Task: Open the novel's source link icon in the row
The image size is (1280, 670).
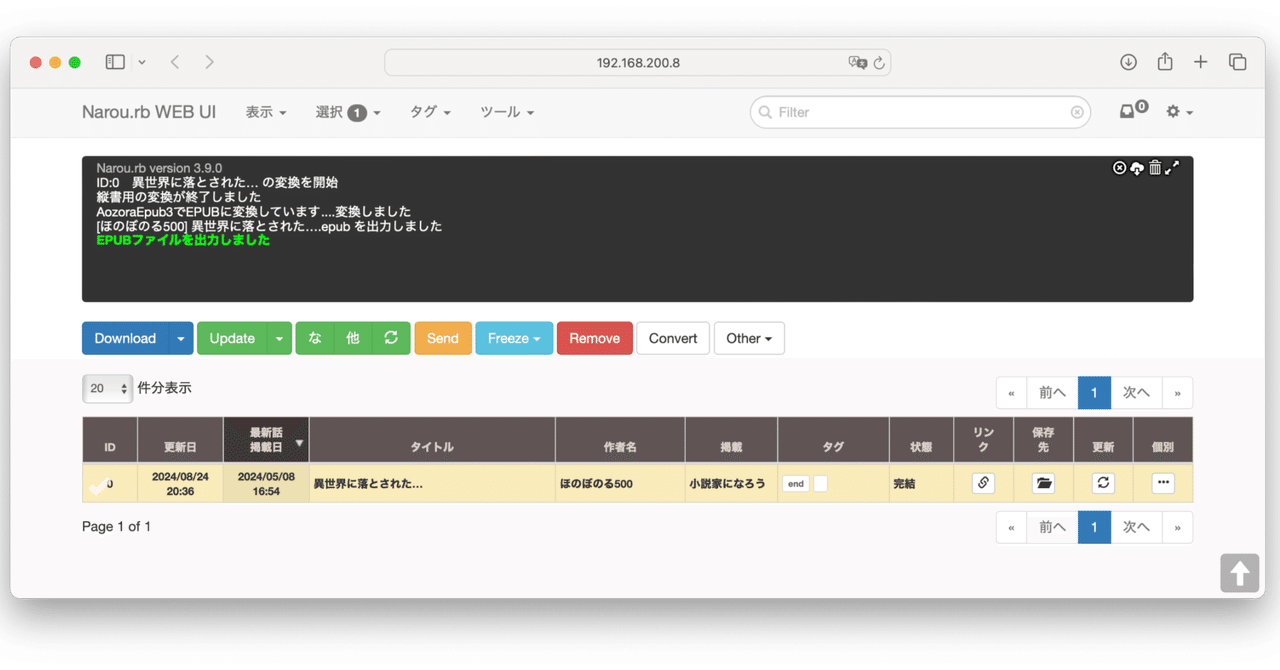Action: click(x=983, y=483)
